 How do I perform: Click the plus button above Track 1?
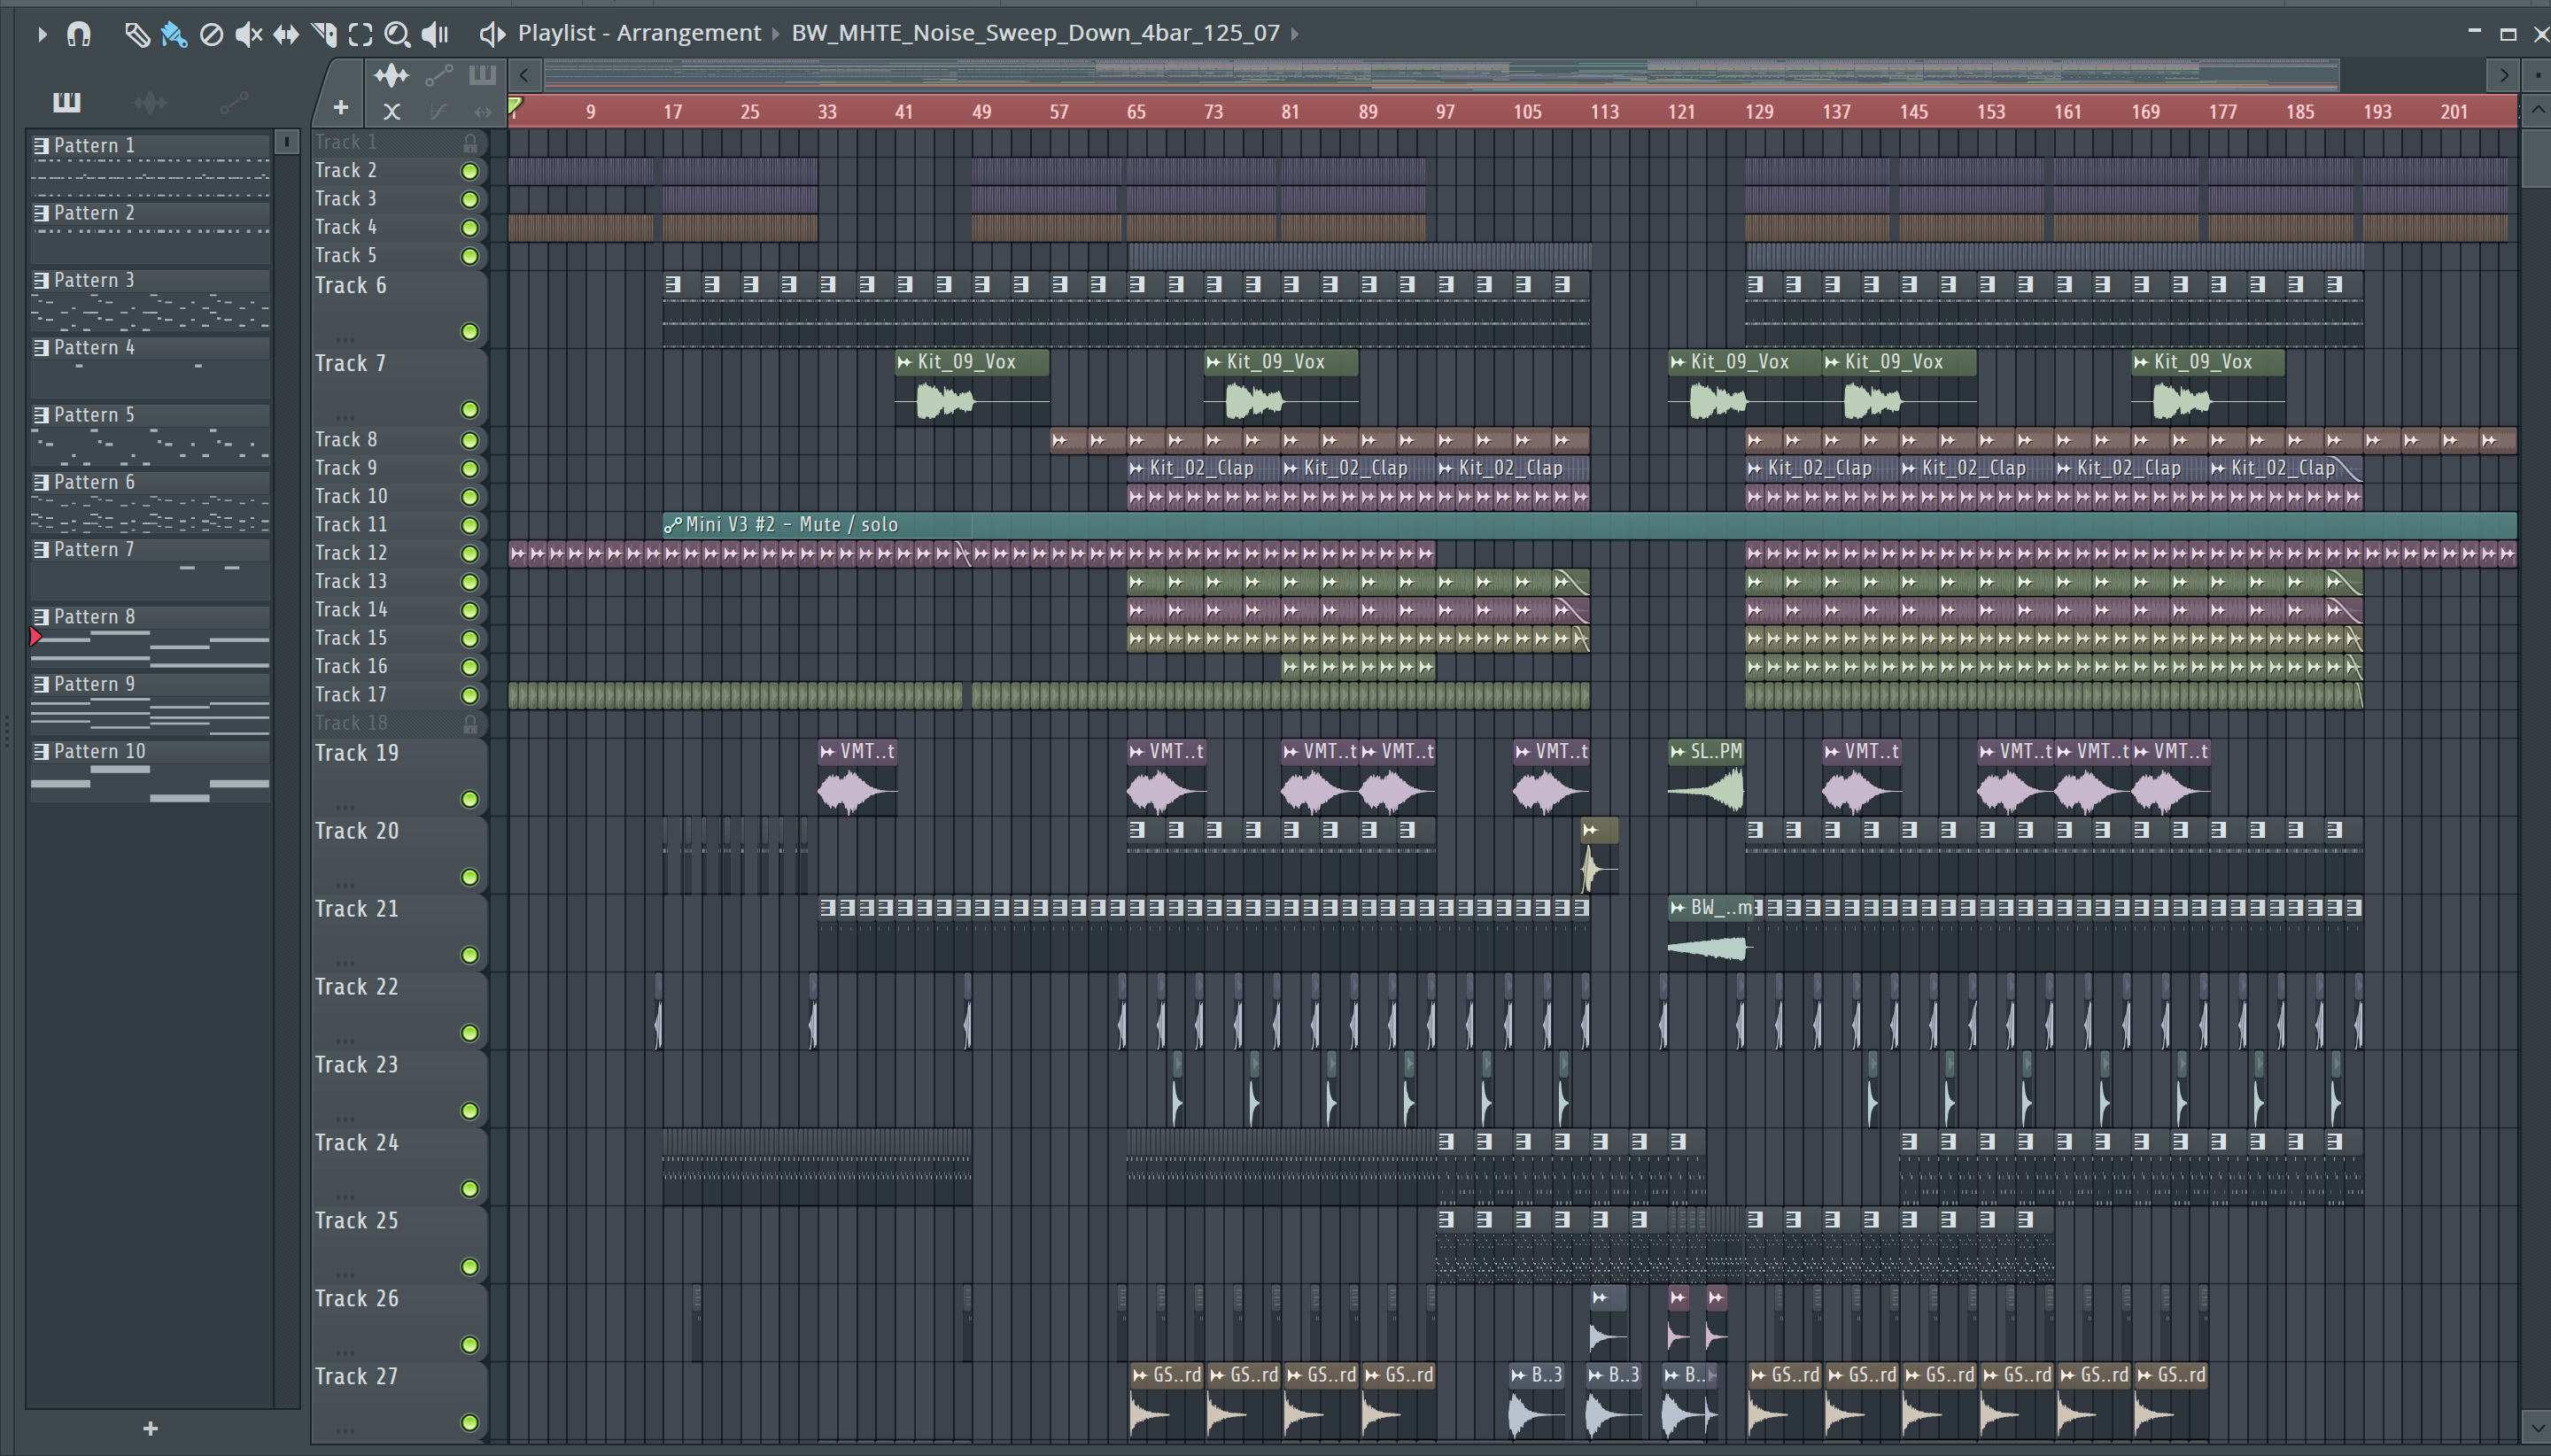point(341,107)
